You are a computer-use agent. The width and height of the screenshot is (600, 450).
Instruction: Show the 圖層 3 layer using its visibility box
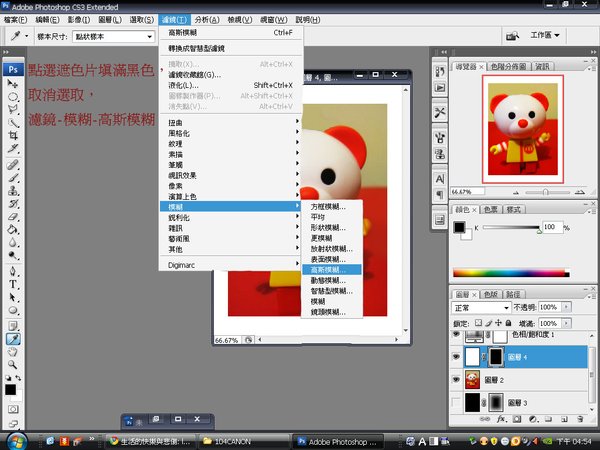tap(456, 403)
